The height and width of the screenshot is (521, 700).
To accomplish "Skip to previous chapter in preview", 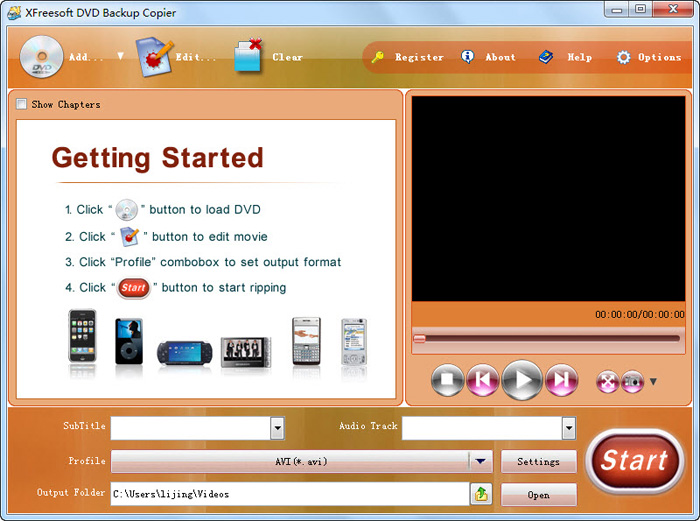I will [483, 380].
